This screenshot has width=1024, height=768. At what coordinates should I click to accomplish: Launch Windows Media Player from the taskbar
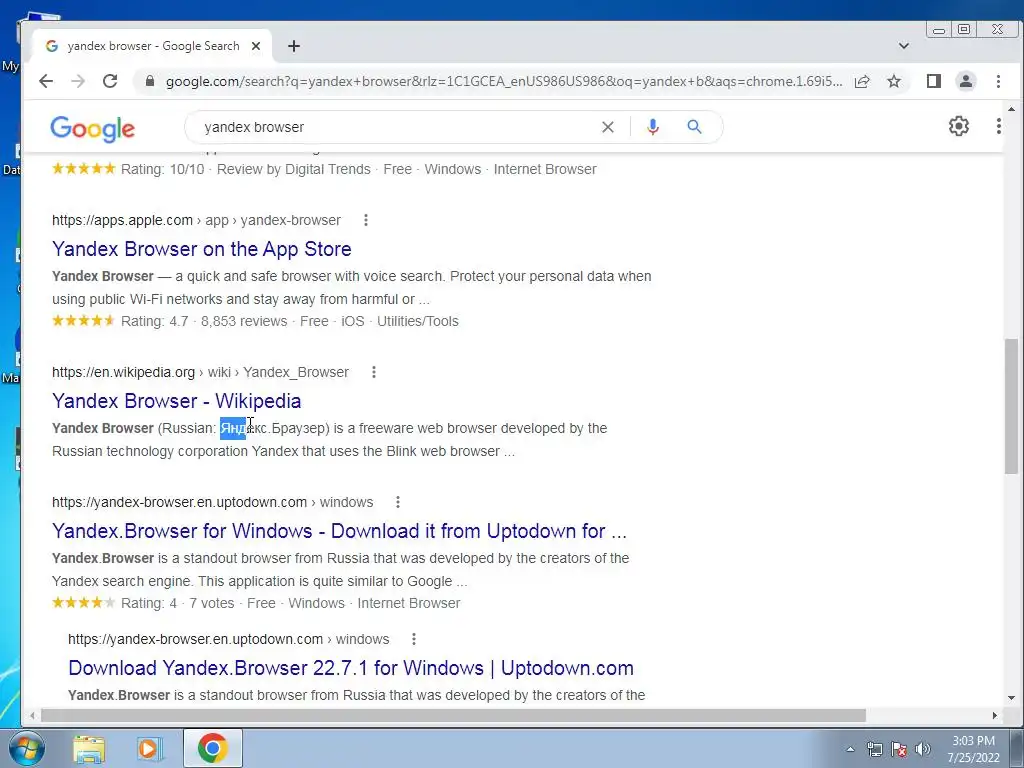pos(150,748)
